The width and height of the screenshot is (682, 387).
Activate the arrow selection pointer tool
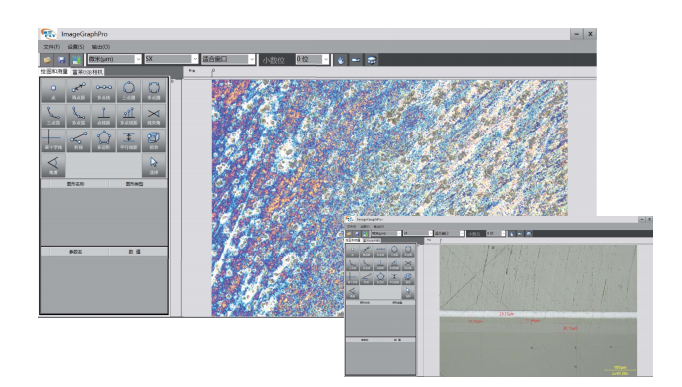click(x=154, y=165)
